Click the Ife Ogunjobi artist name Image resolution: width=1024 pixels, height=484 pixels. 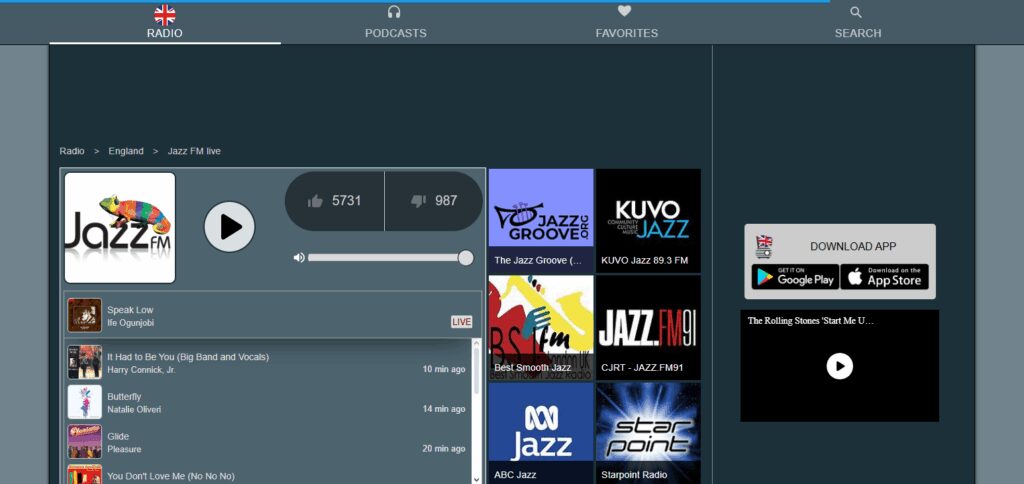(131, 323)
